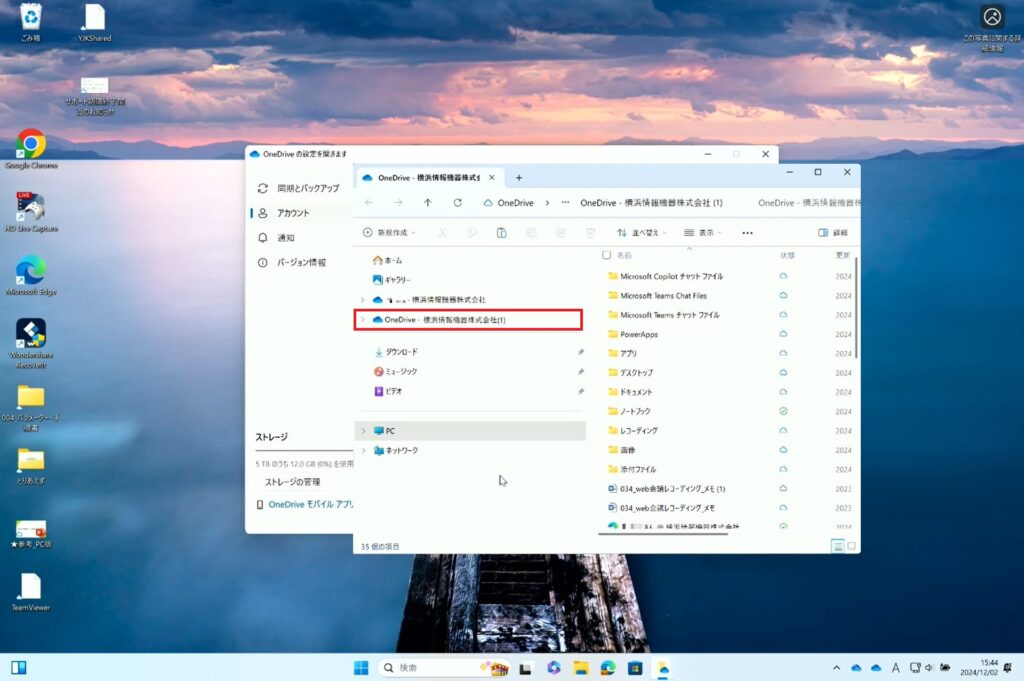Open the Recycle Bin desktop icon

pos(31,22)
